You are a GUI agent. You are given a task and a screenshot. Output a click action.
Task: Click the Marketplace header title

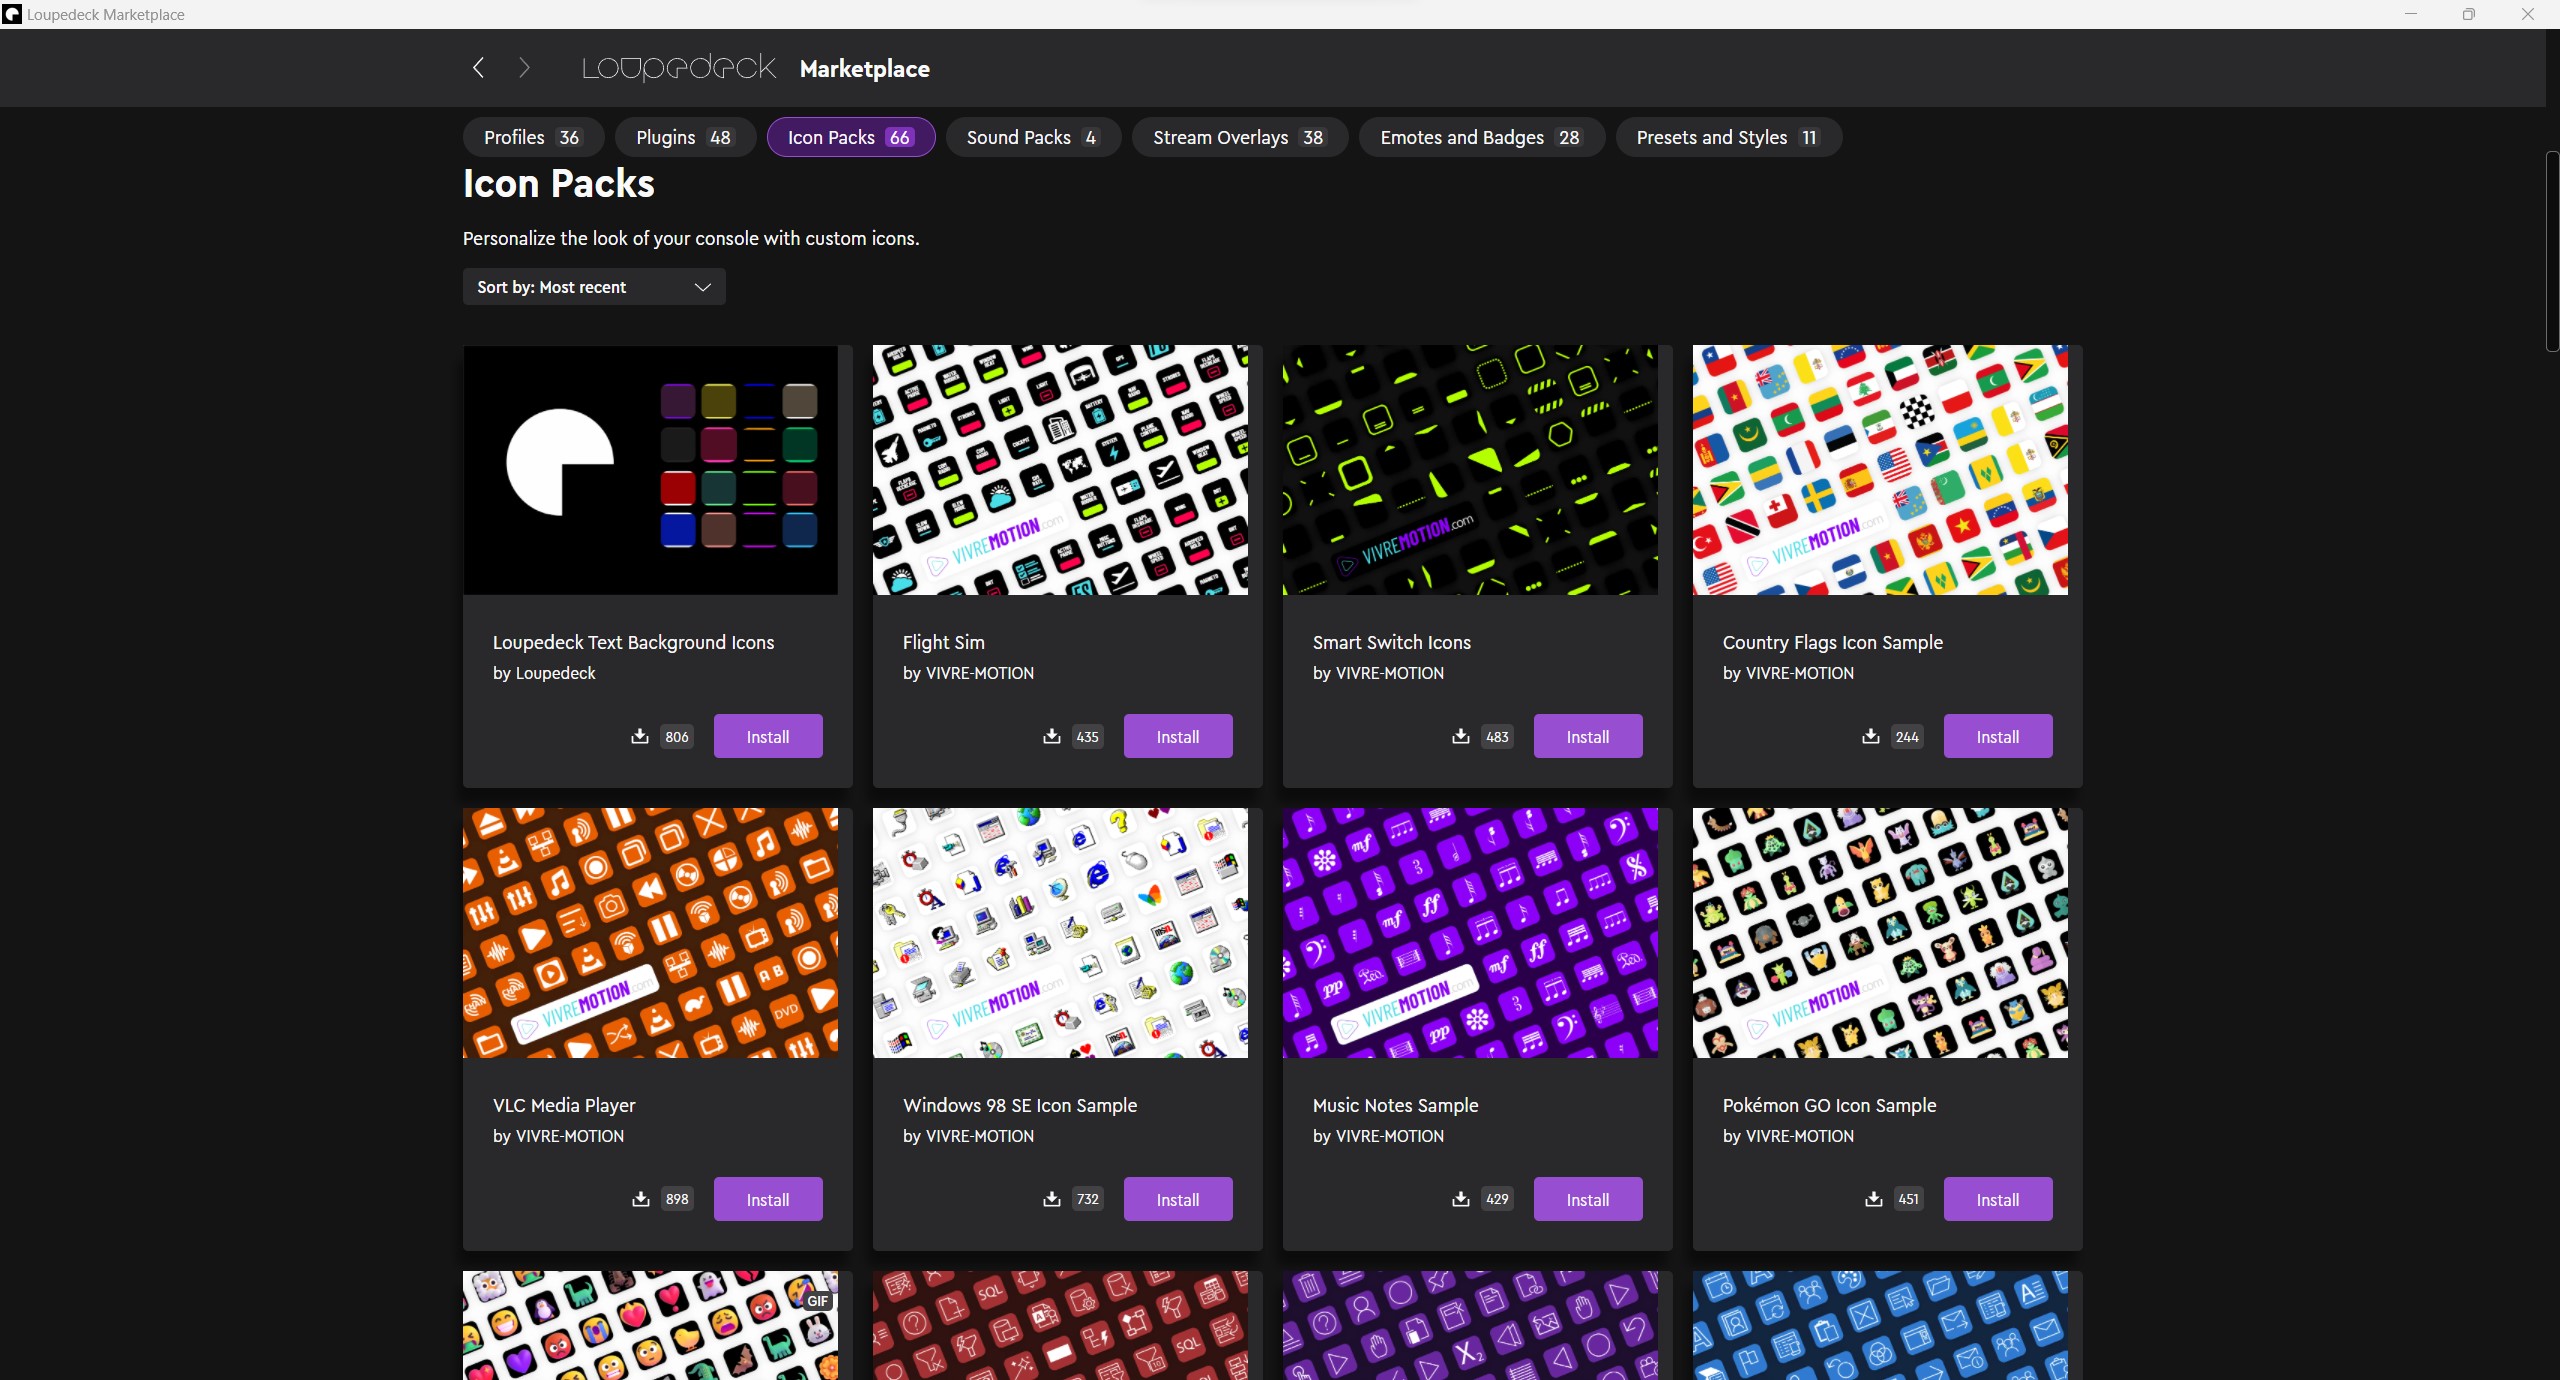864,69
